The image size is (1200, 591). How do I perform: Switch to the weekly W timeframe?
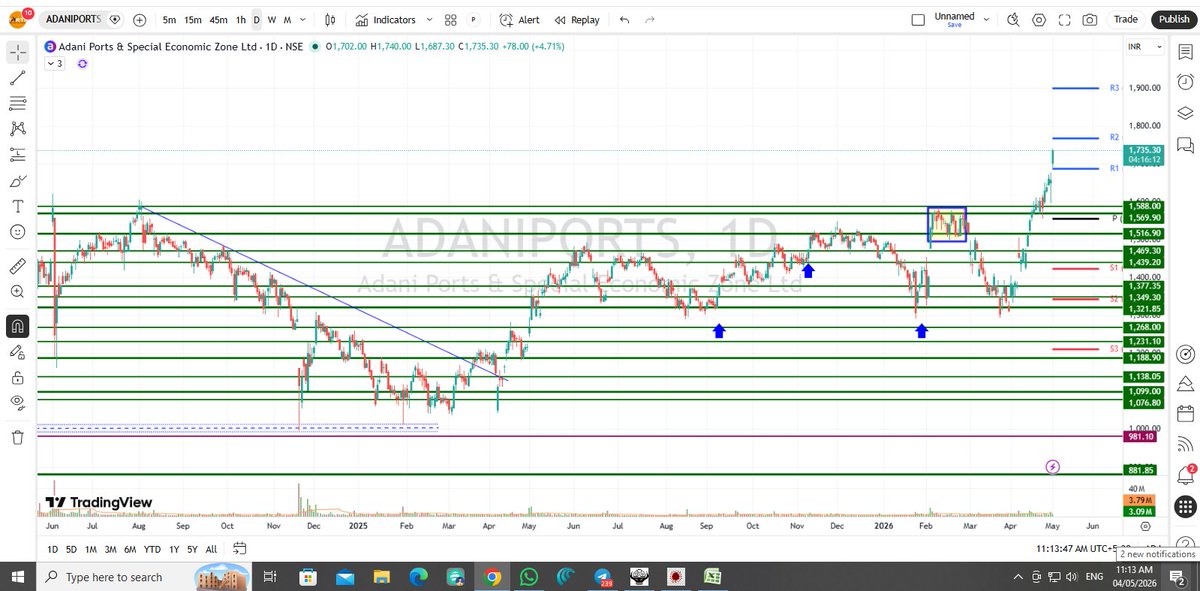point(273,20)
